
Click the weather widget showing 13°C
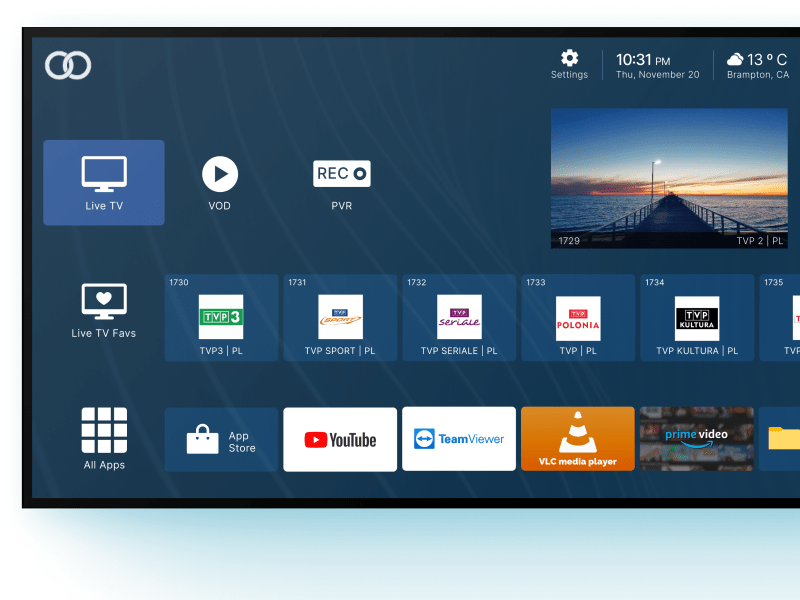click(757, 66)
